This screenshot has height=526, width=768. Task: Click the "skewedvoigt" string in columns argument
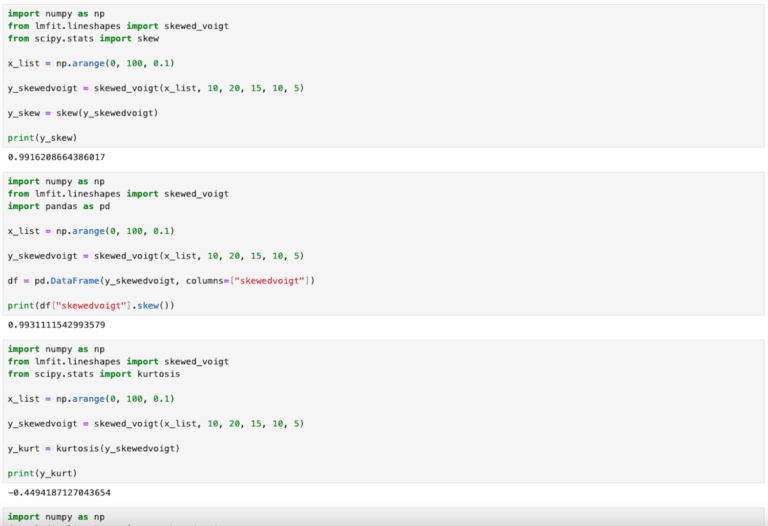click(x=270, y=281)
